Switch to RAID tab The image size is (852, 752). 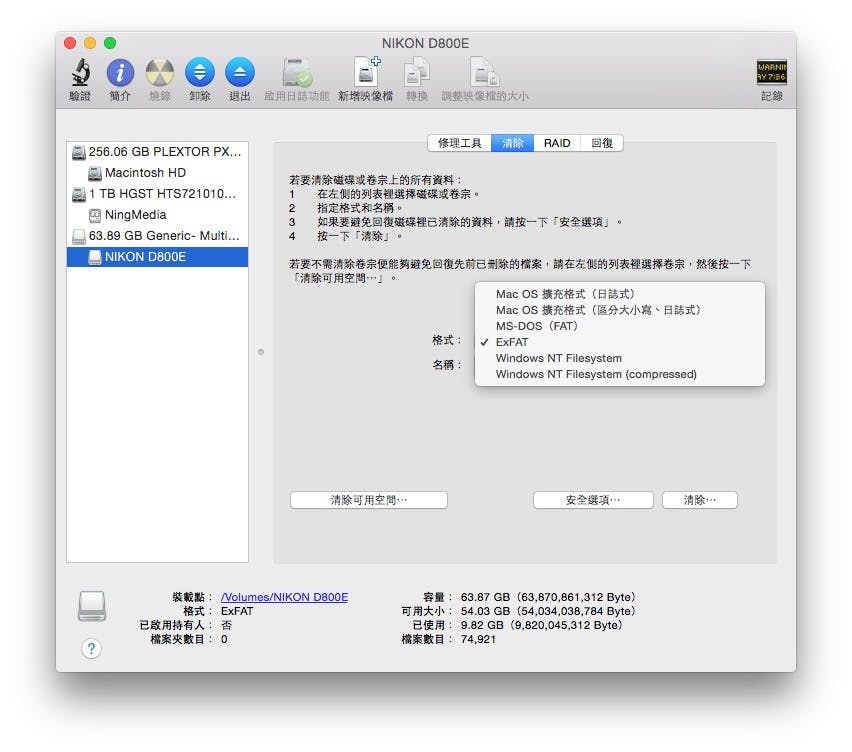[x=557, y=143]
